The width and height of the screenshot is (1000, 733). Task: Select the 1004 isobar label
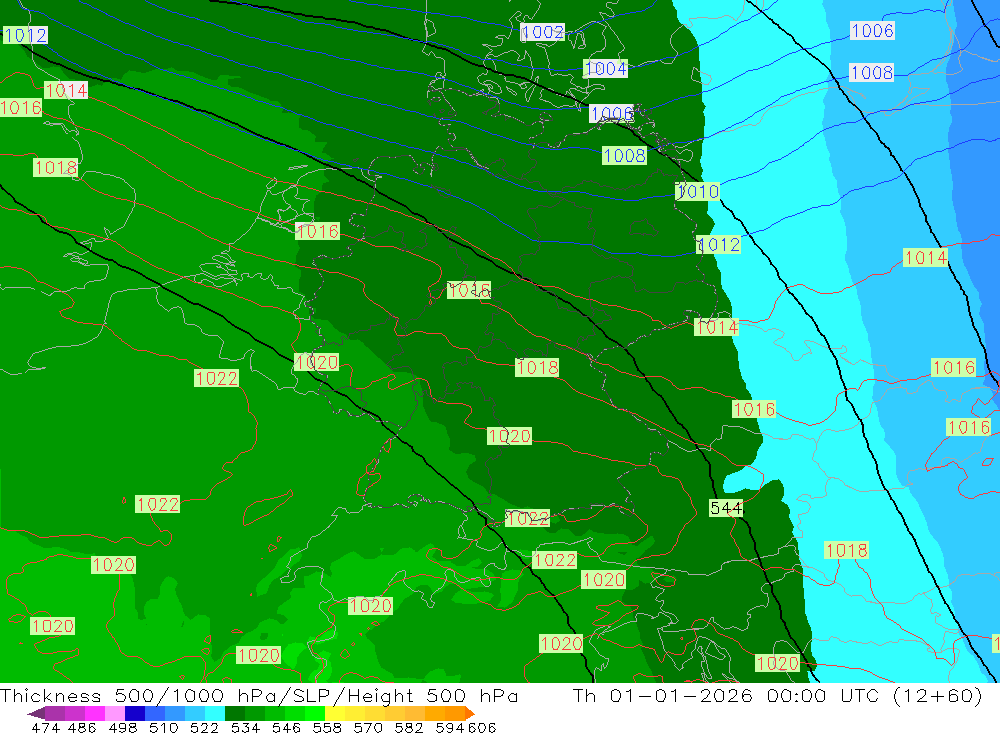[605, 69]
